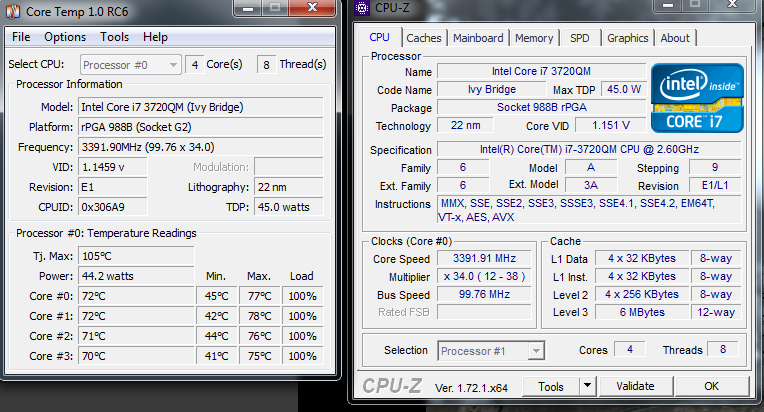Click the Power value 44.2 watts

coord(136,276)
